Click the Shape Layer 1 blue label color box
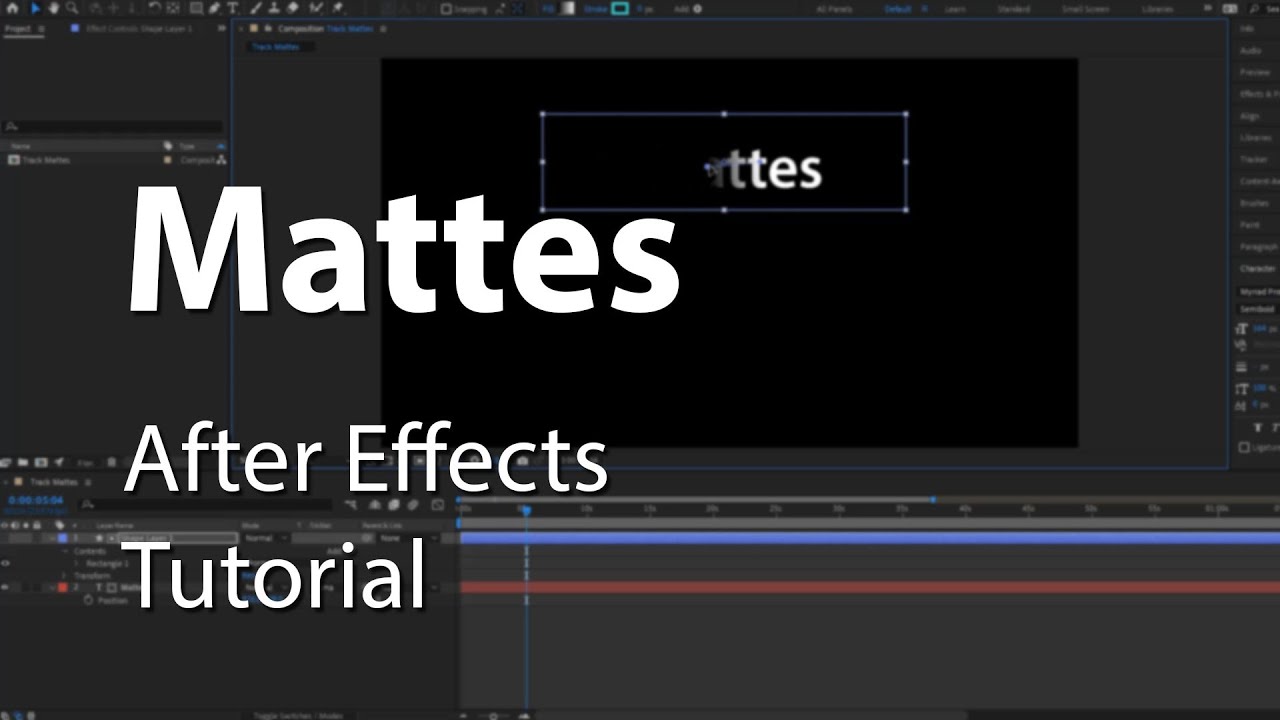This screenshot has width=1280, height=720. point(63,538)
